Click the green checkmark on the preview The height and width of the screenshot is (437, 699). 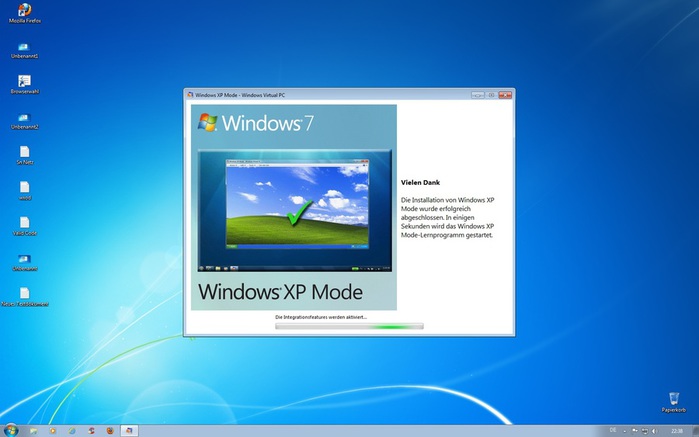click(299, 213)
